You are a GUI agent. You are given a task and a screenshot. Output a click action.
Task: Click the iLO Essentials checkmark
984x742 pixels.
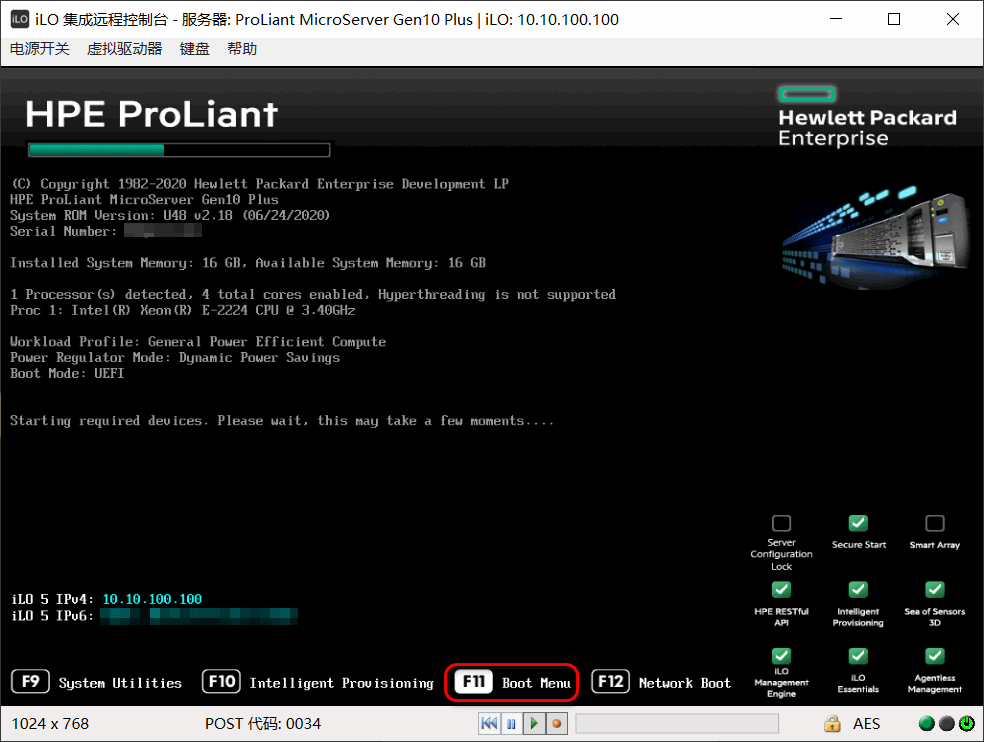click(x=858, y=656)
